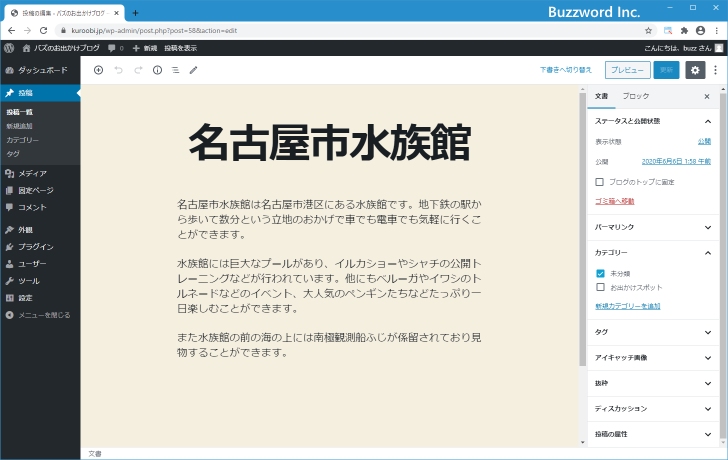Switch to the 文書 tab
The height and width of the screenshot is (460, 728).
pos(601,96)
